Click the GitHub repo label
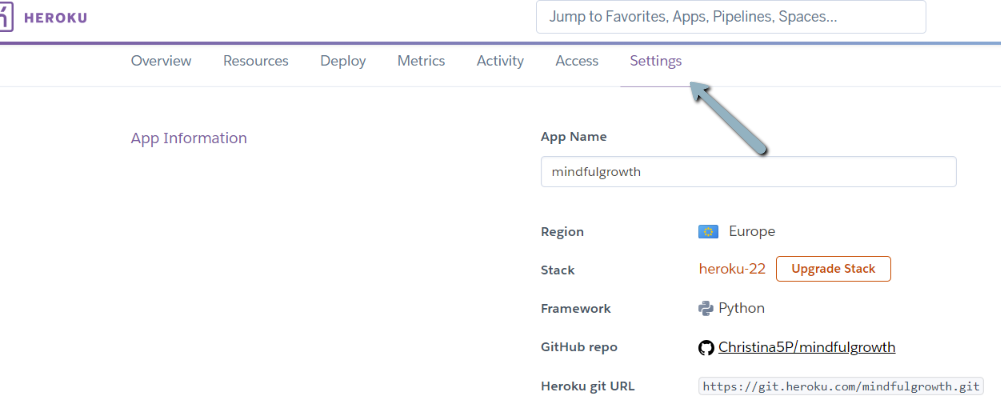The width and height of the screenshot is (1001, 408). [579, 347]
